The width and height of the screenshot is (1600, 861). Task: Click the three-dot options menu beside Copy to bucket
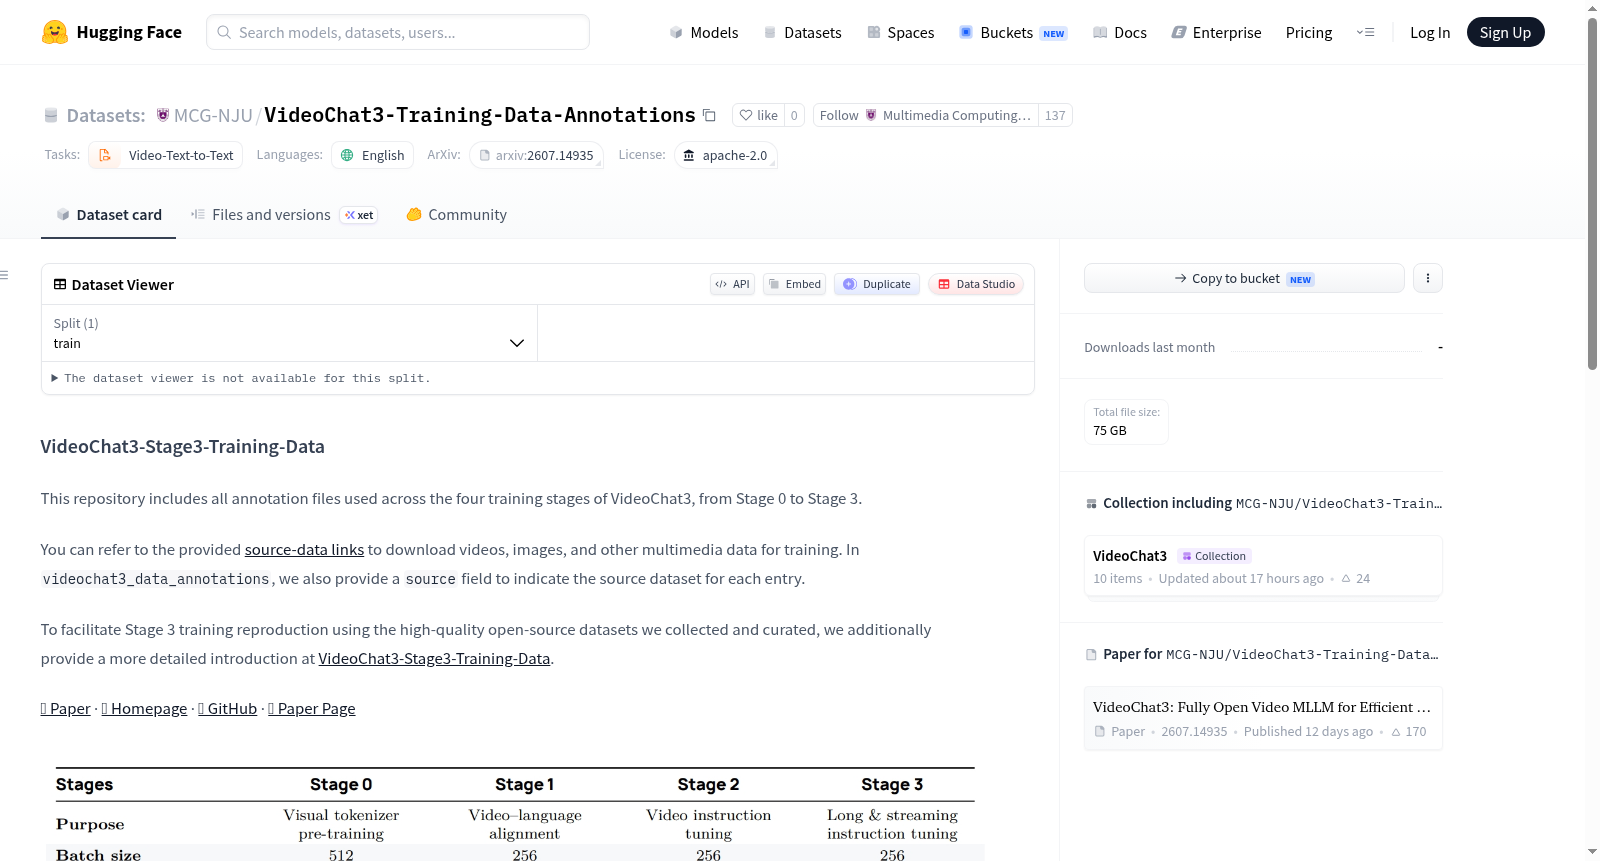(1428, 278)
